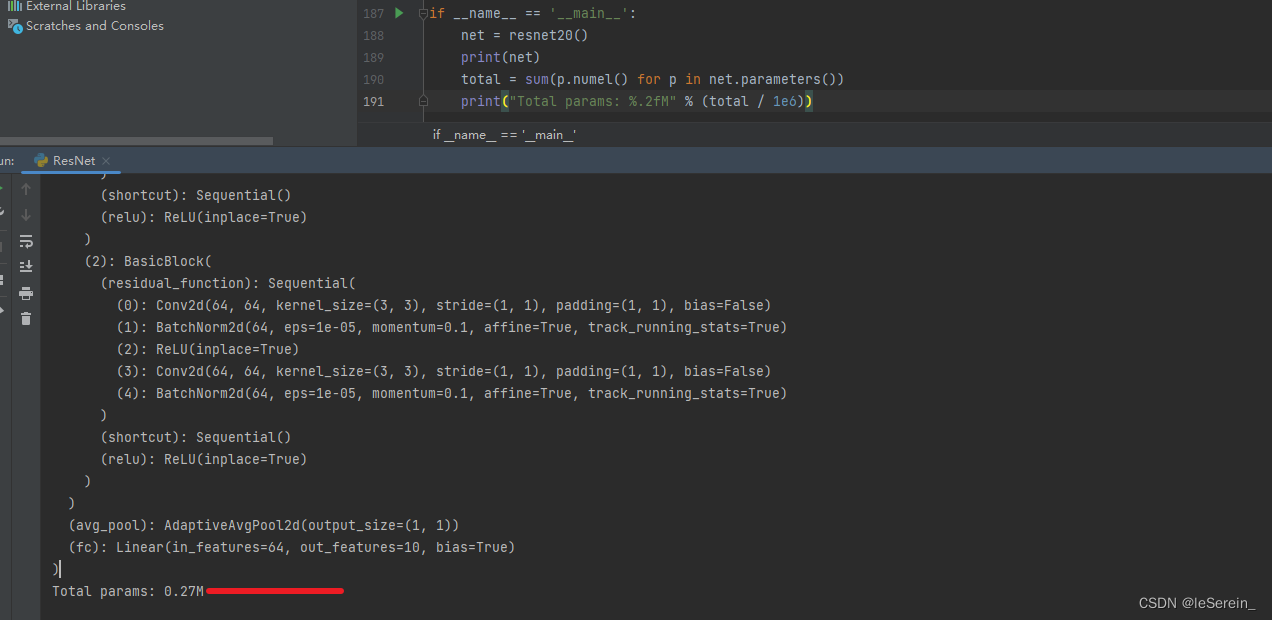This screenshot has width=1272, height=620.
Task: Select Scratches and Consoles tree item
Action: click(95, 26)
